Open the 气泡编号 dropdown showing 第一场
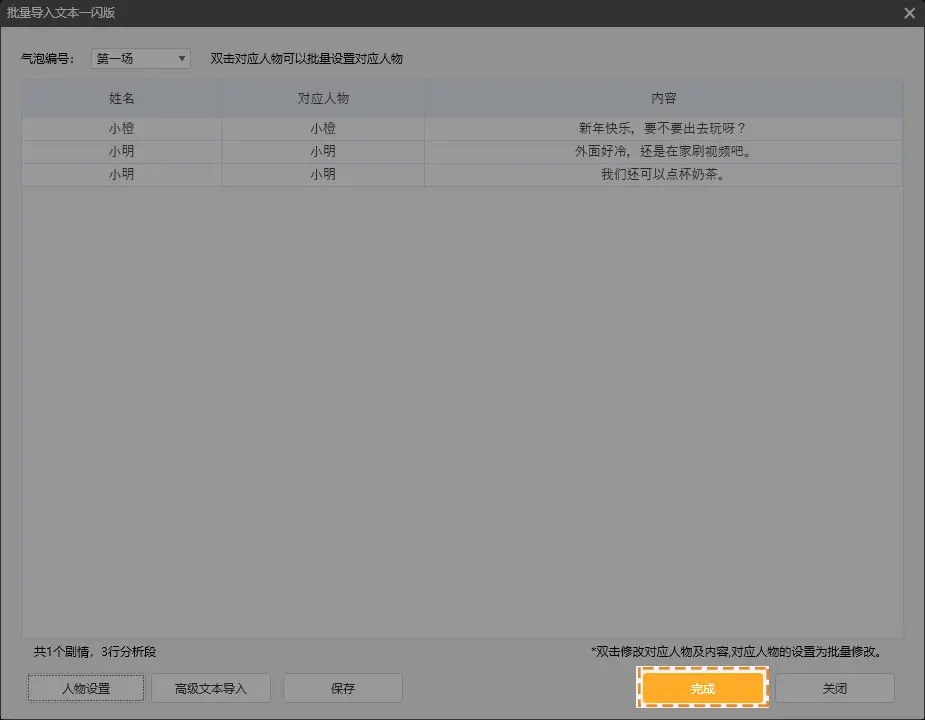 141,59
